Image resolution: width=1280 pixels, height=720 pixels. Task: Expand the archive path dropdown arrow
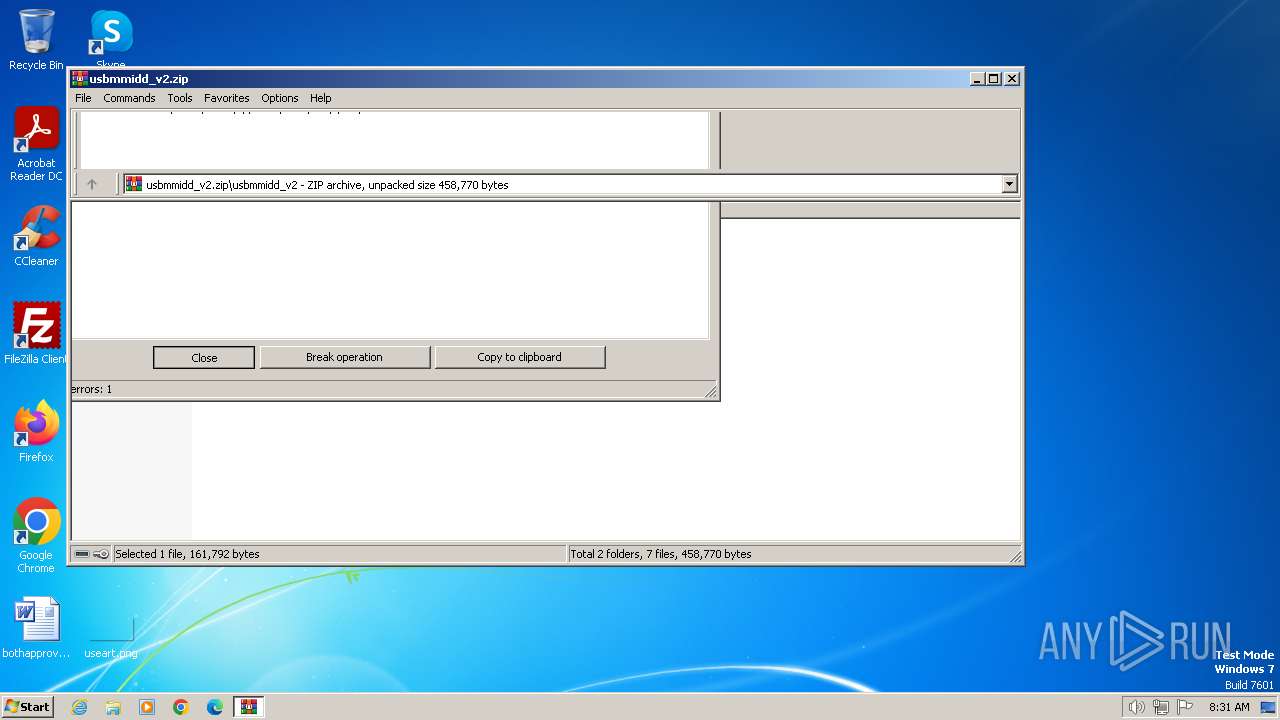click(x=1009, y=184)
